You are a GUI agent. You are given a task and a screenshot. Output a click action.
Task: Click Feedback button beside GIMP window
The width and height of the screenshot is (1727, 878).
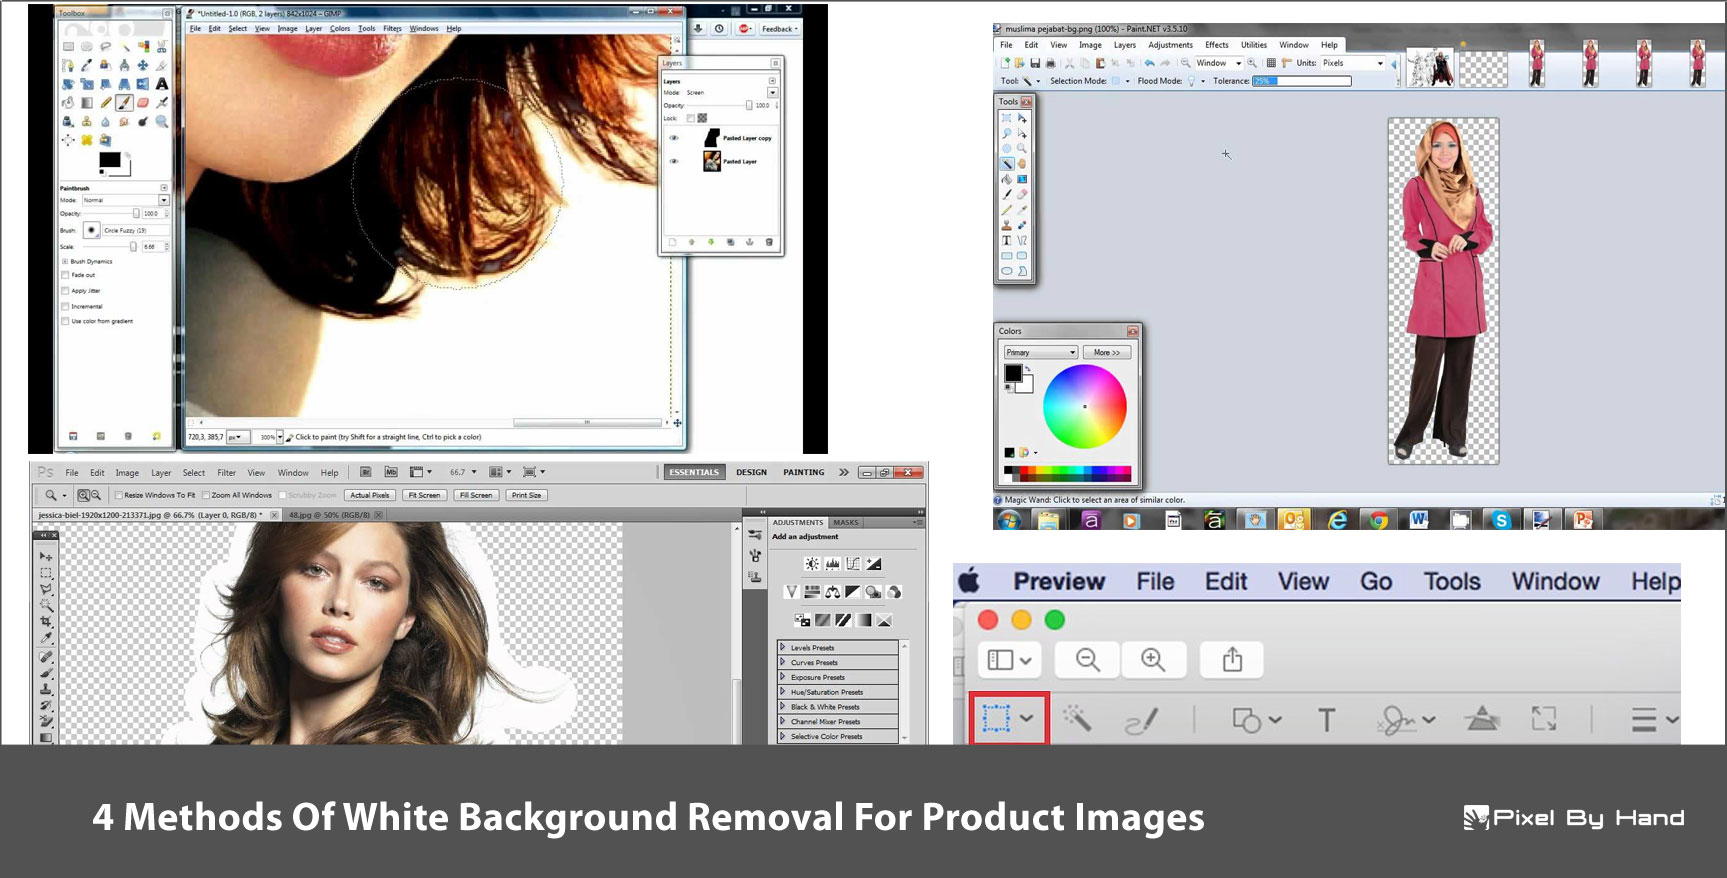[x=779, y=29]
